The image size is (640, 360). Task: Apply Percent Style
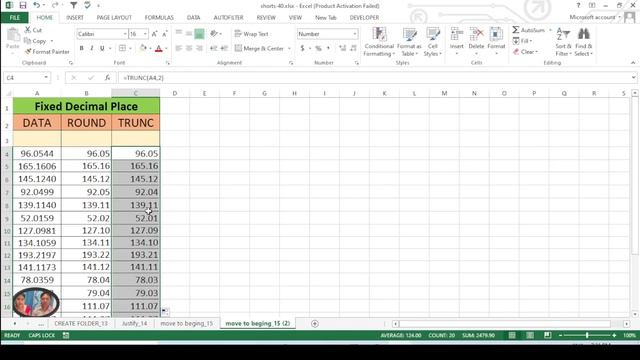318,49
